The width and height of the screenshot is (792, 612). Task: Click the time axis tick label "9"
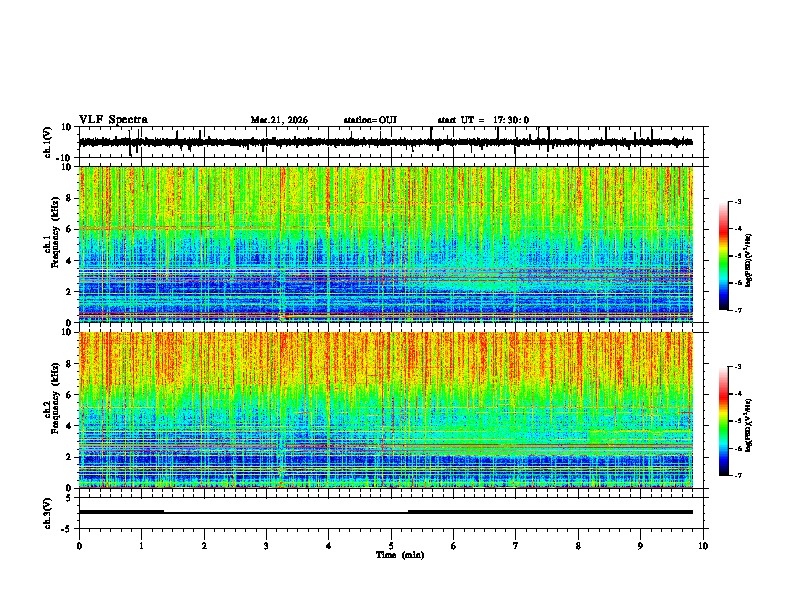pyautogui.click(x=640, y=546)
